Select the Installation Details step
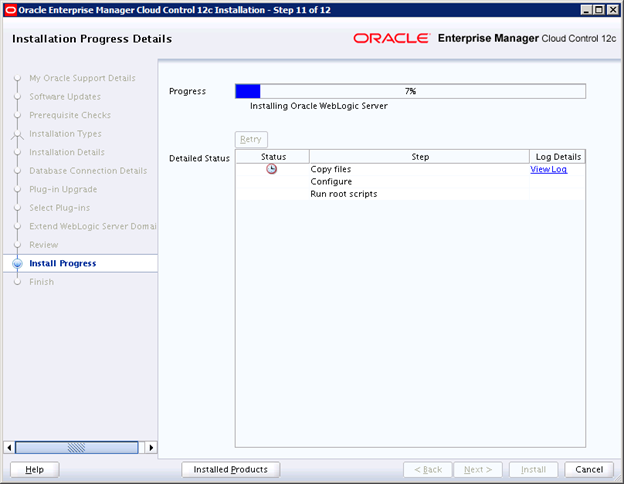Viewport: 624px width, 484px height. [67, 152]
